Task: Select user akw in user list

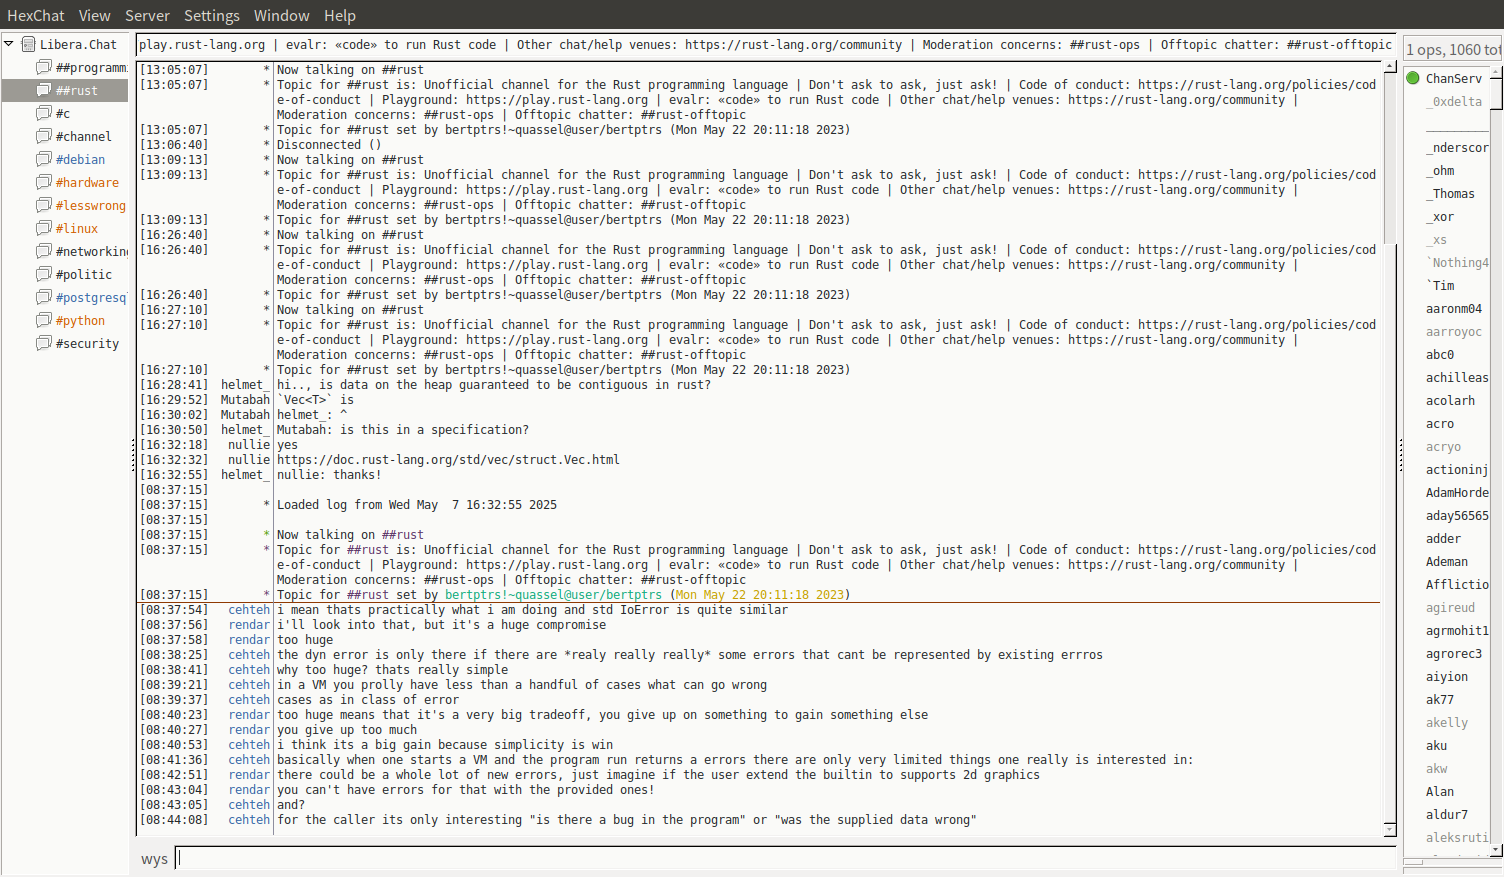Action: (1436, 769)
